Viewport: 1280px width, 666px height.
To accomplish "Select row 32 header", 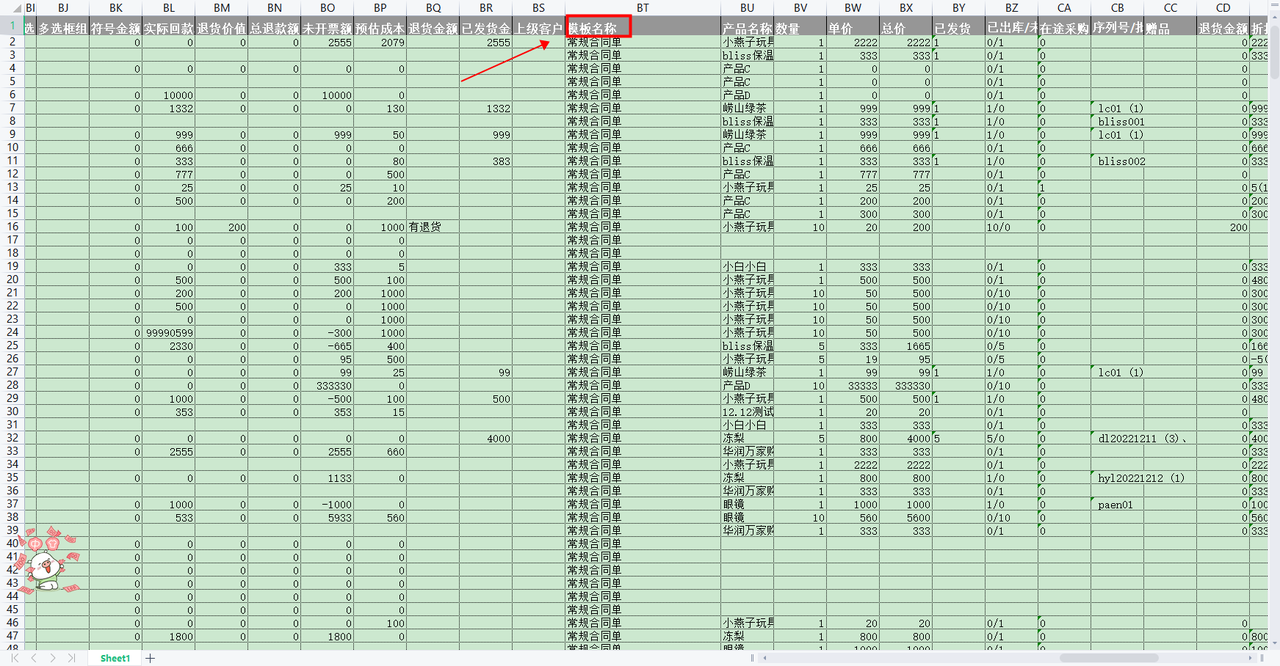I will pyautogui.click(x=11, y=437).
